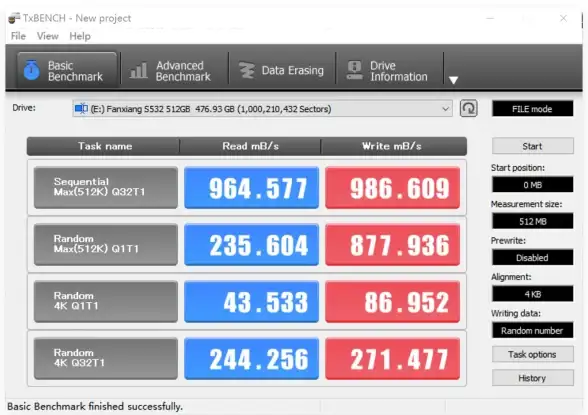588x415 pixels.
Task: Click the 271.477 write result
Action: coord(393,359)
